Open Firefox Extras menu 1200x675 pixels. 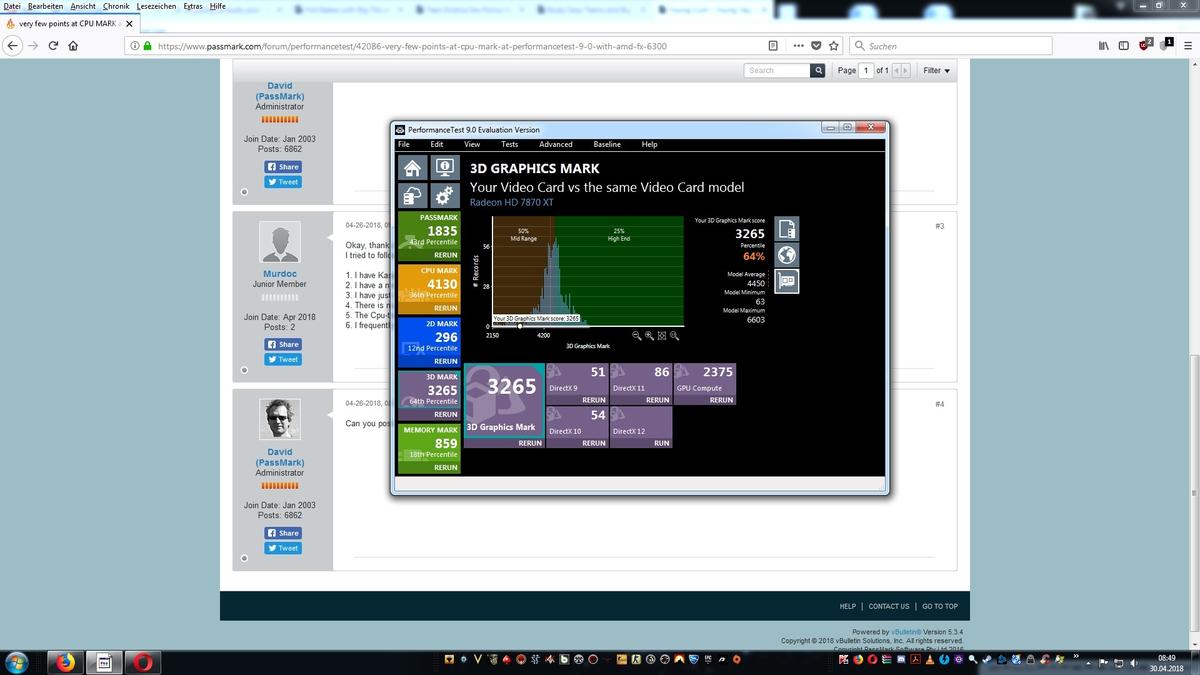coord(194,6)
